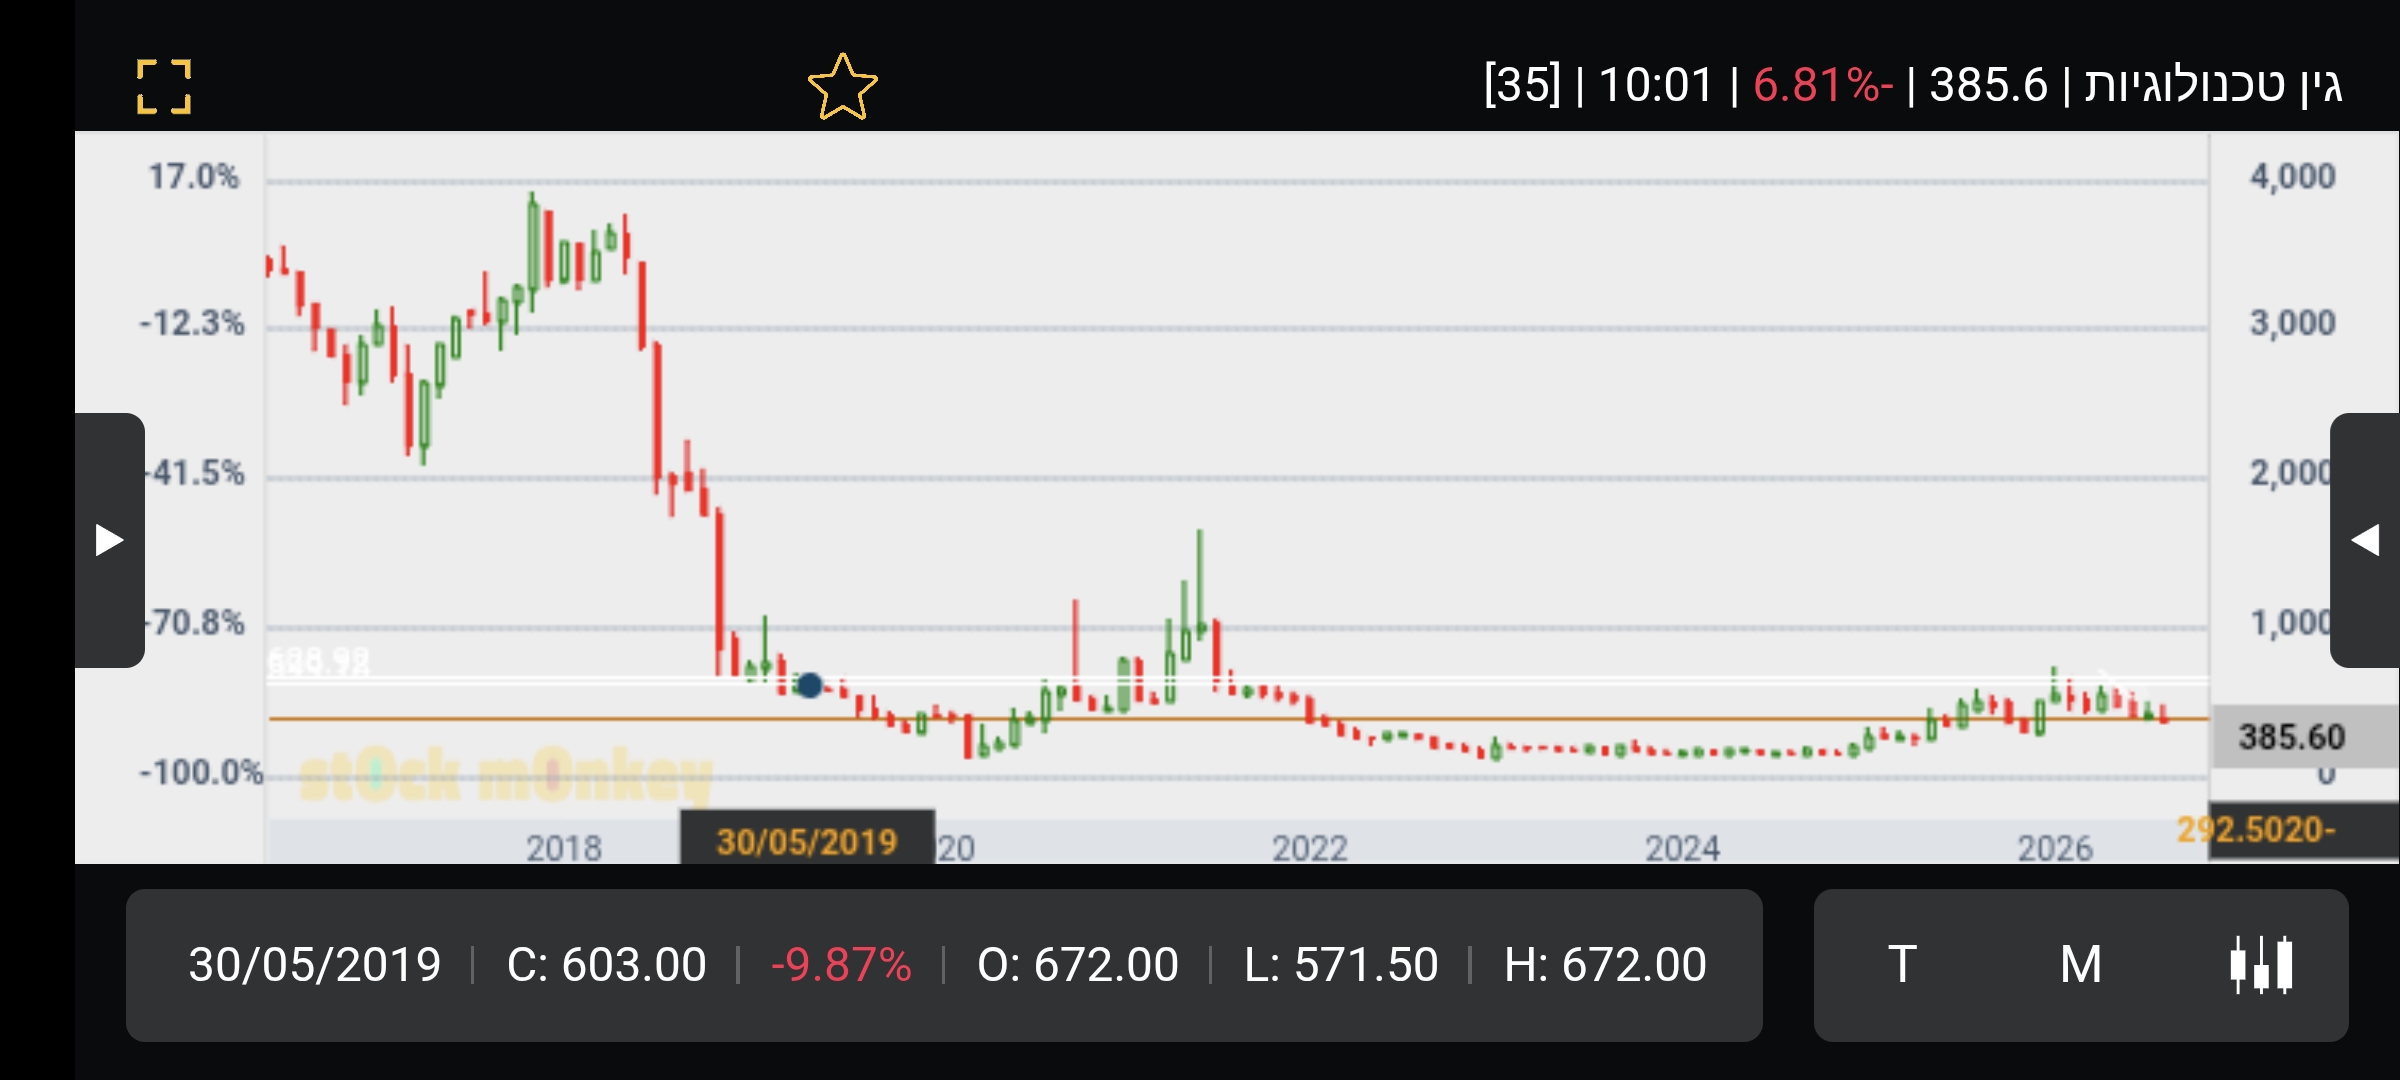Click the closing price C: 603.00
Screen dimensions: 2400x1080
[607, 965]
